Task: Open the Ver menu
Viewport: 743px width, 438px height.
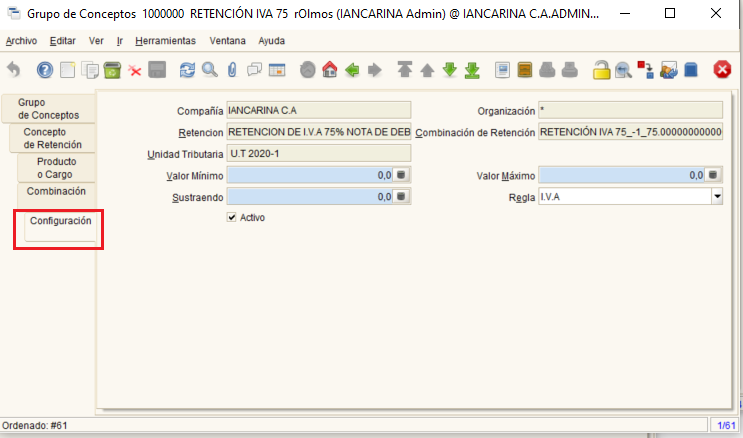Action: [96, 41]
